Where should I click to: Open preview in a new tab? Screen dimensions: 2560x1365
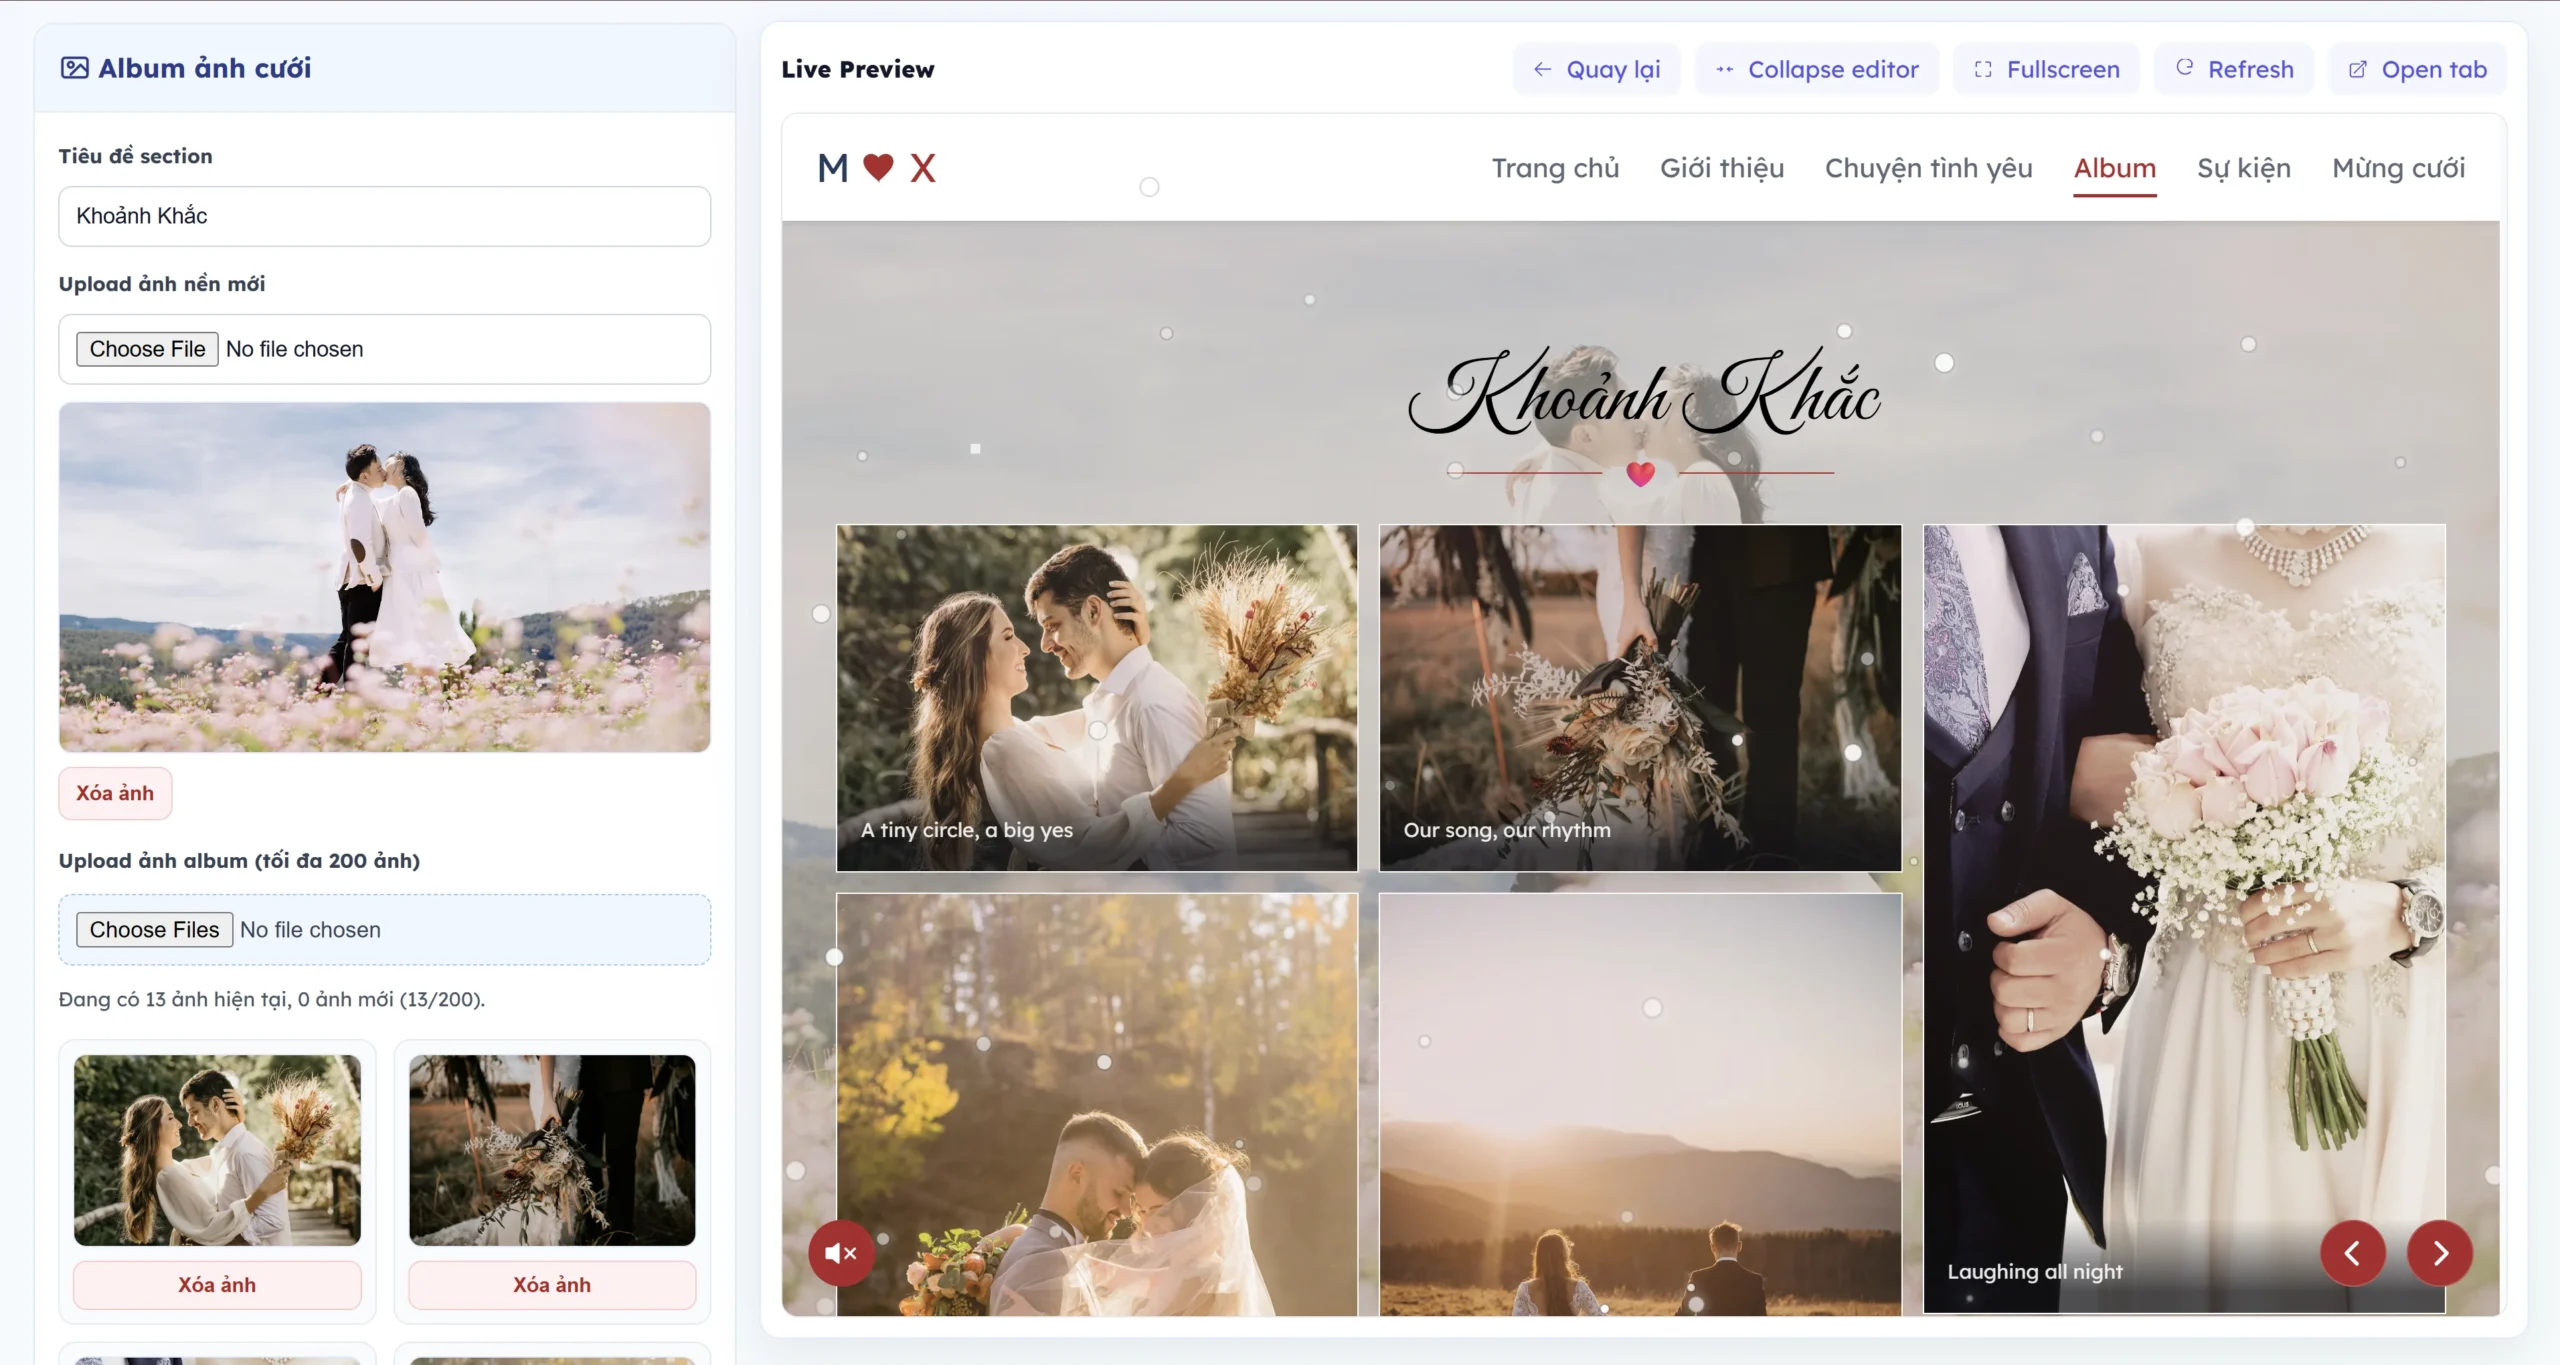tap(2418, 69)
